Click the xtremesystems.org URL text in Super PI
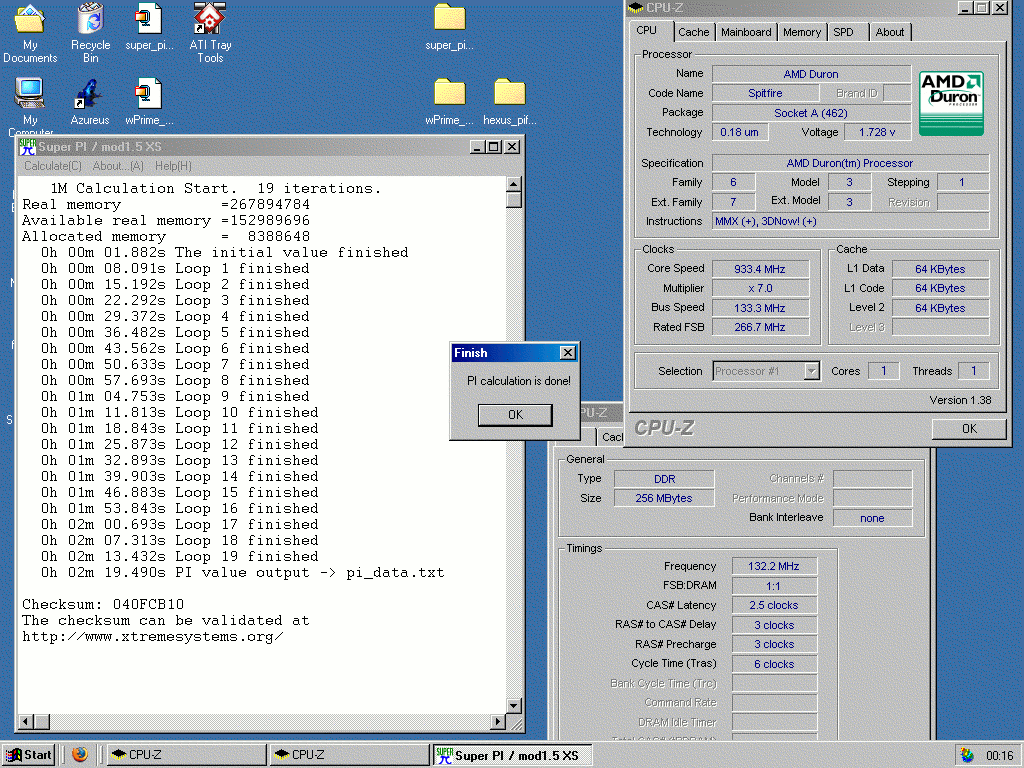1024x768 pixels. click(x=153, y=637)
